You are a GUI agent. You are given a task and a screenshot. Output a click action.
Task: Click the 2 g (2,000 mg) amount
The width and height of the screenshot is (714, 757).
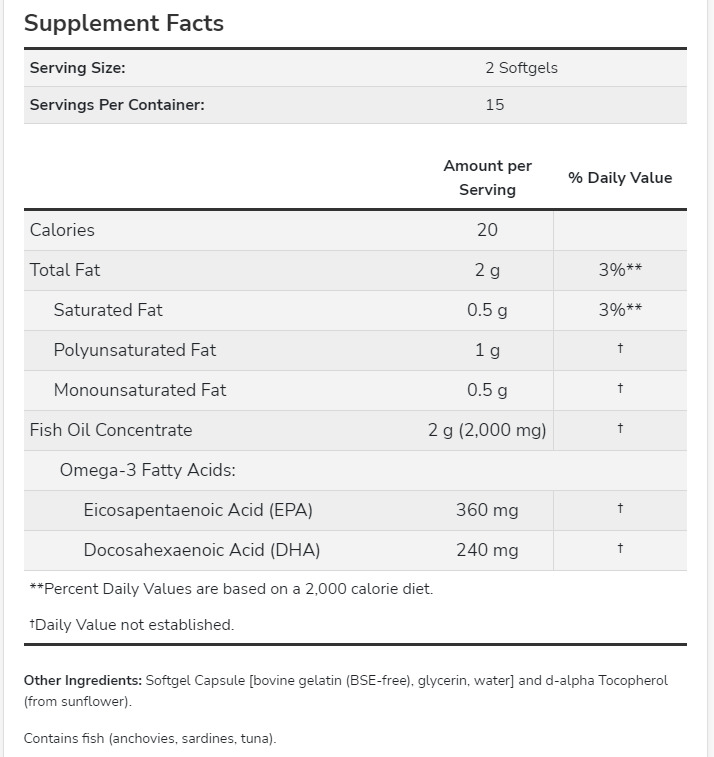click(x=487, y=430)
